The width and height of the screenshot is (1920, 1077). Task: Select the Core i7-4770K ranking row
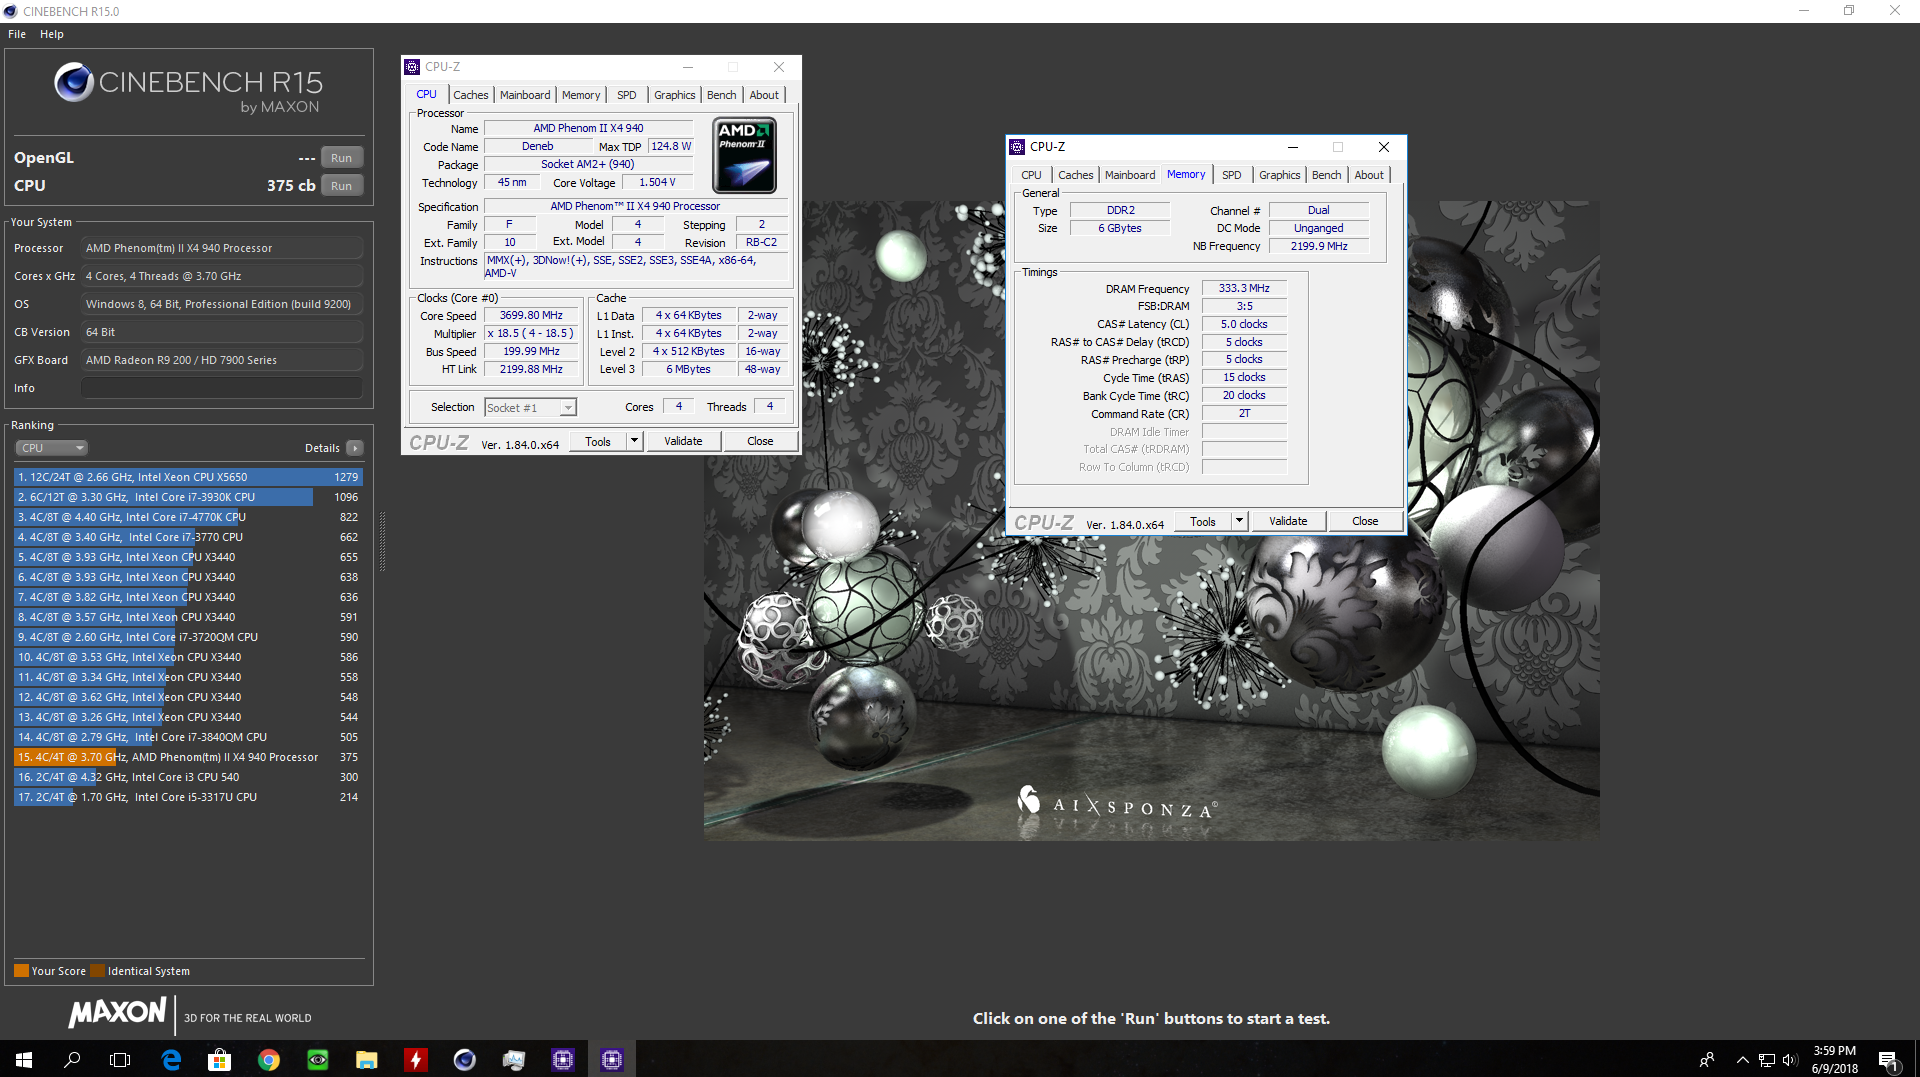point(188,517)
